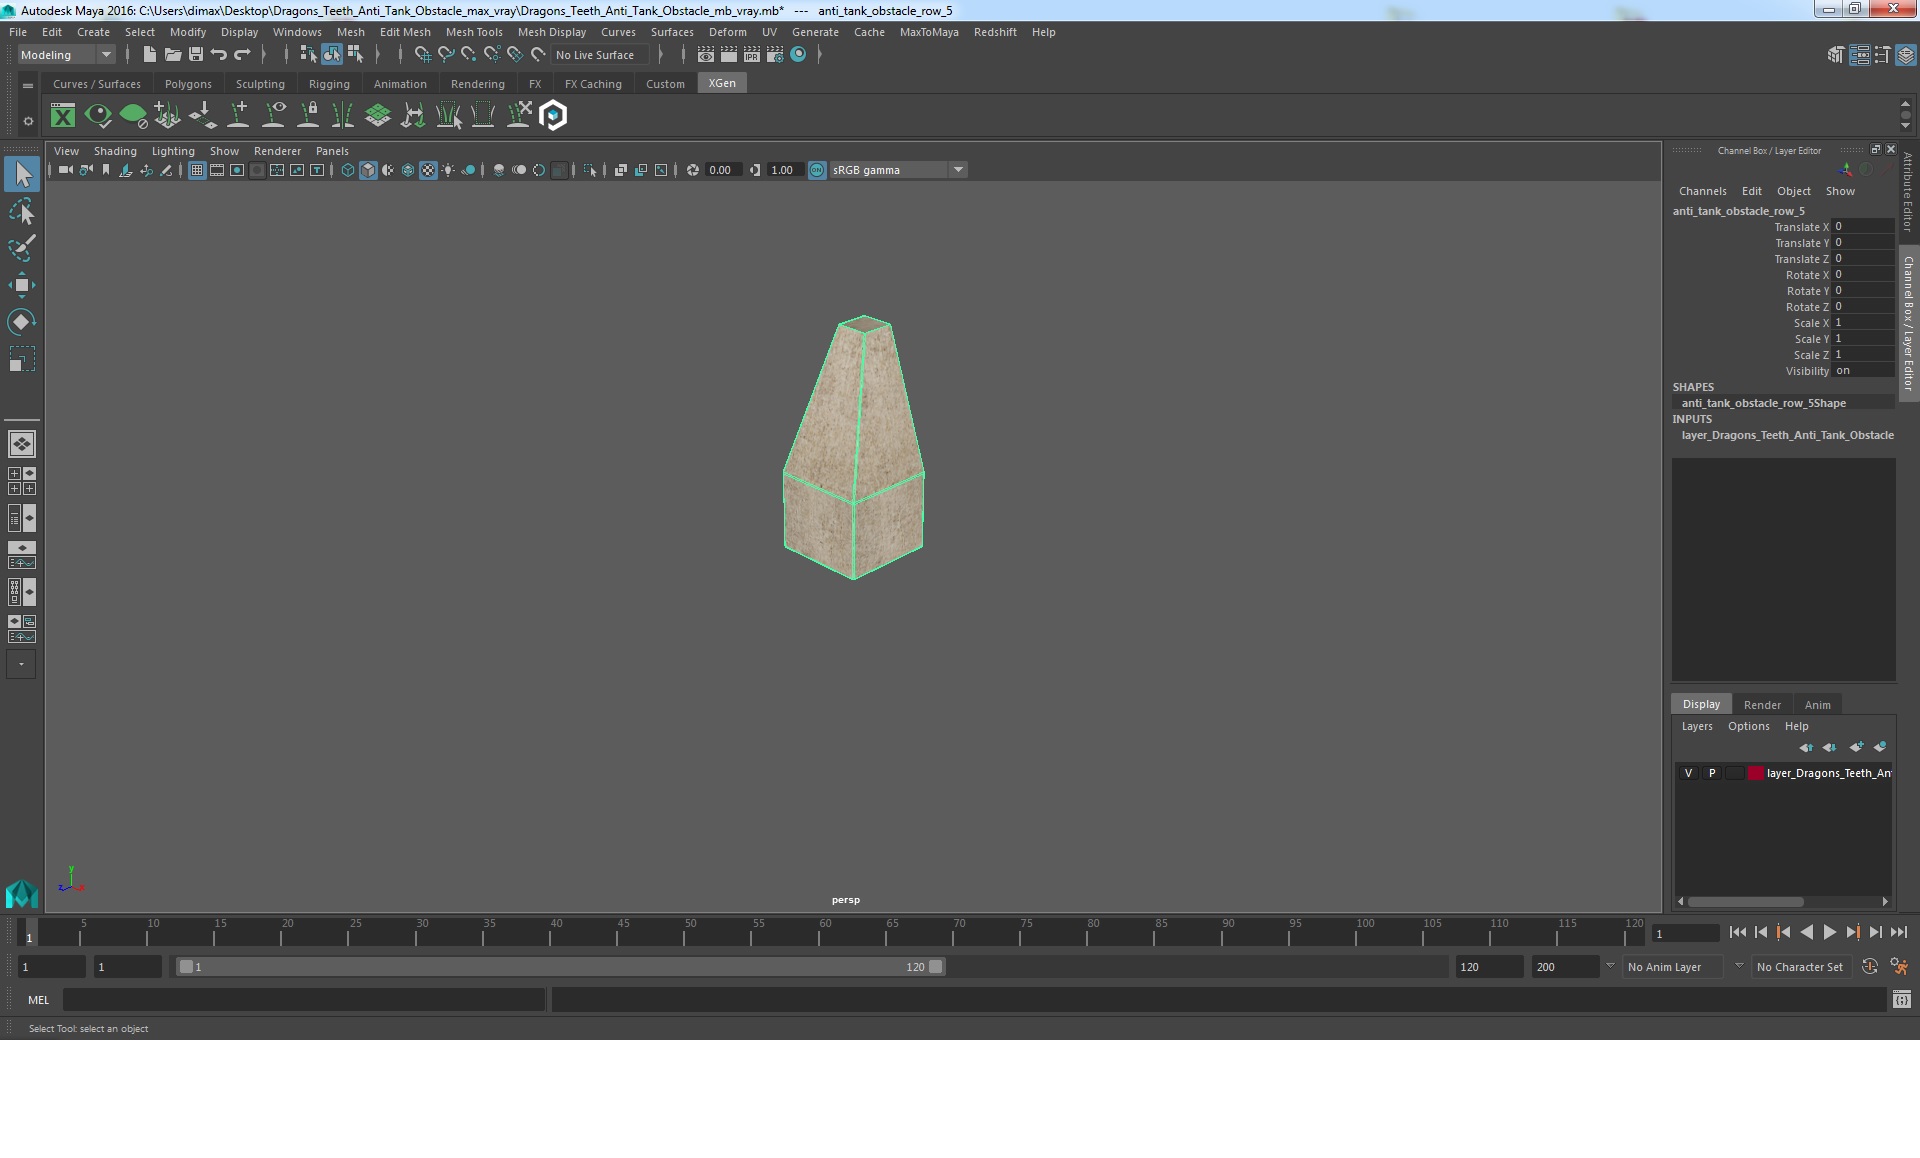Select the Move tool in toolbox
This screenshot has height=1158, width=1920.
tap(21, 285)
